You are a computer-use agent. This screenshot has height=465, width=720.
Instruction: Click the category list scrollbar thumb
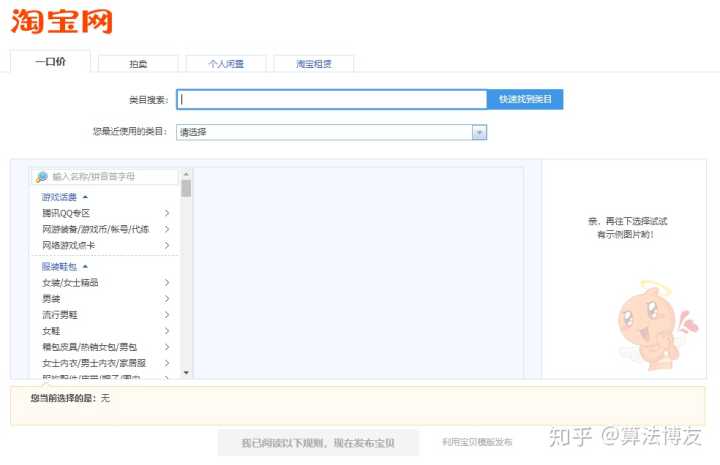click(186, 188)
